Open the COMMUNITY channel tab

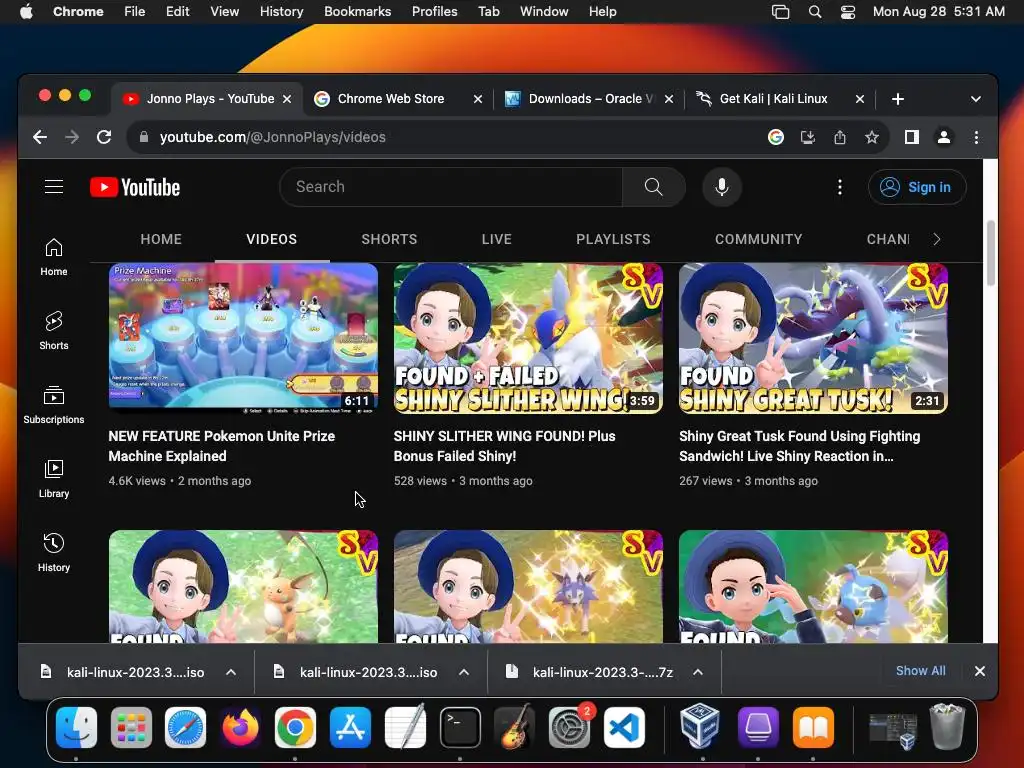coord(758,239)
